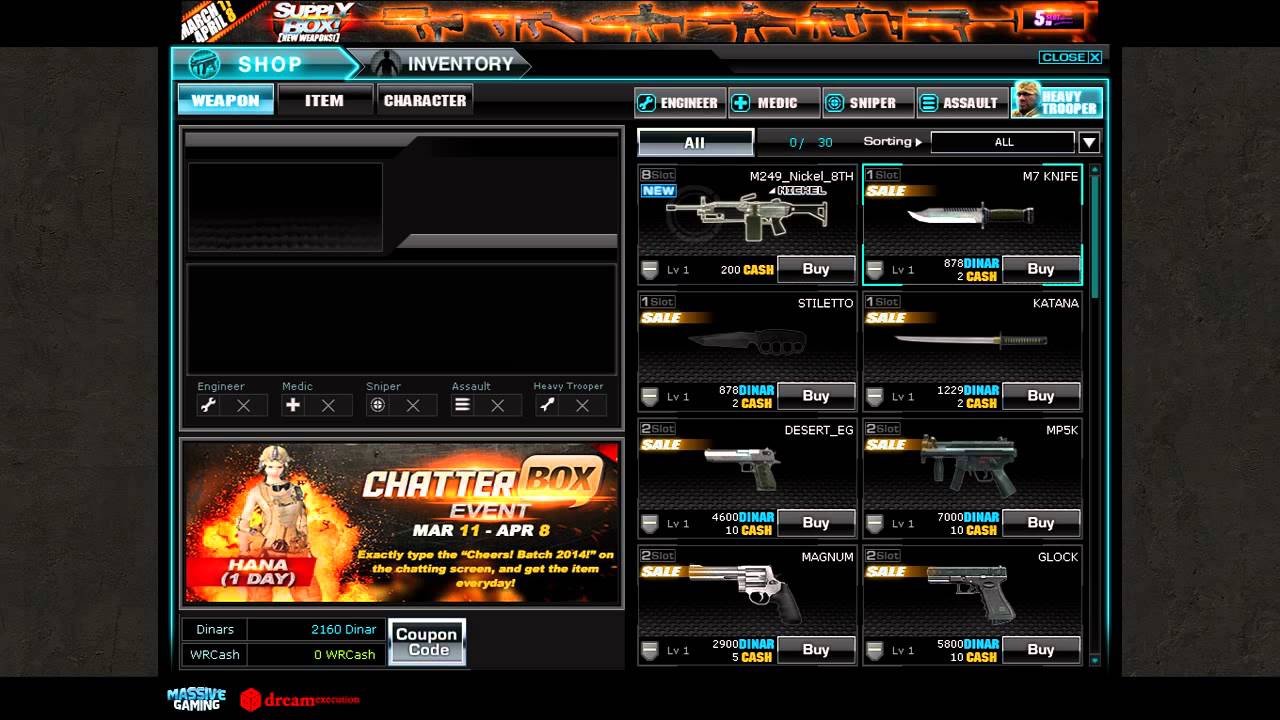This screenshot has width=1280, height=720.
Task: Open the Chatter Box event banner
Action: tap(402, 523)
